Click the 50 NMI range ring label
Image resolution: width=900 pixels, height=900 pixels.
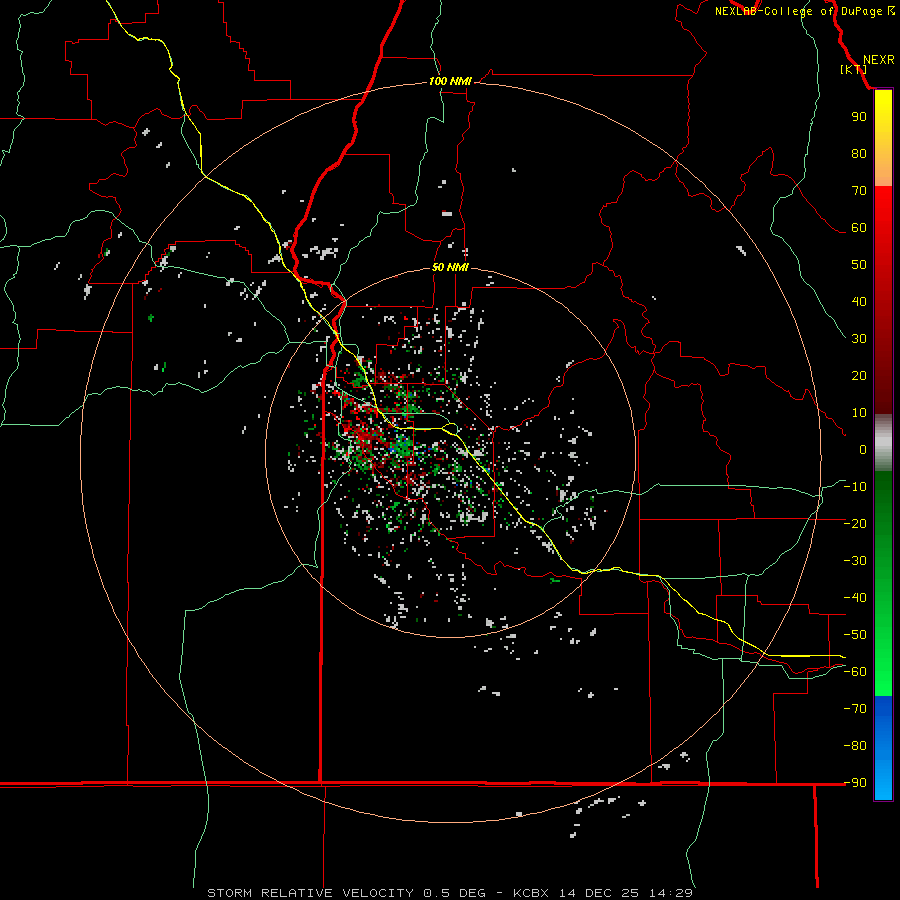[x=450, y=267]
